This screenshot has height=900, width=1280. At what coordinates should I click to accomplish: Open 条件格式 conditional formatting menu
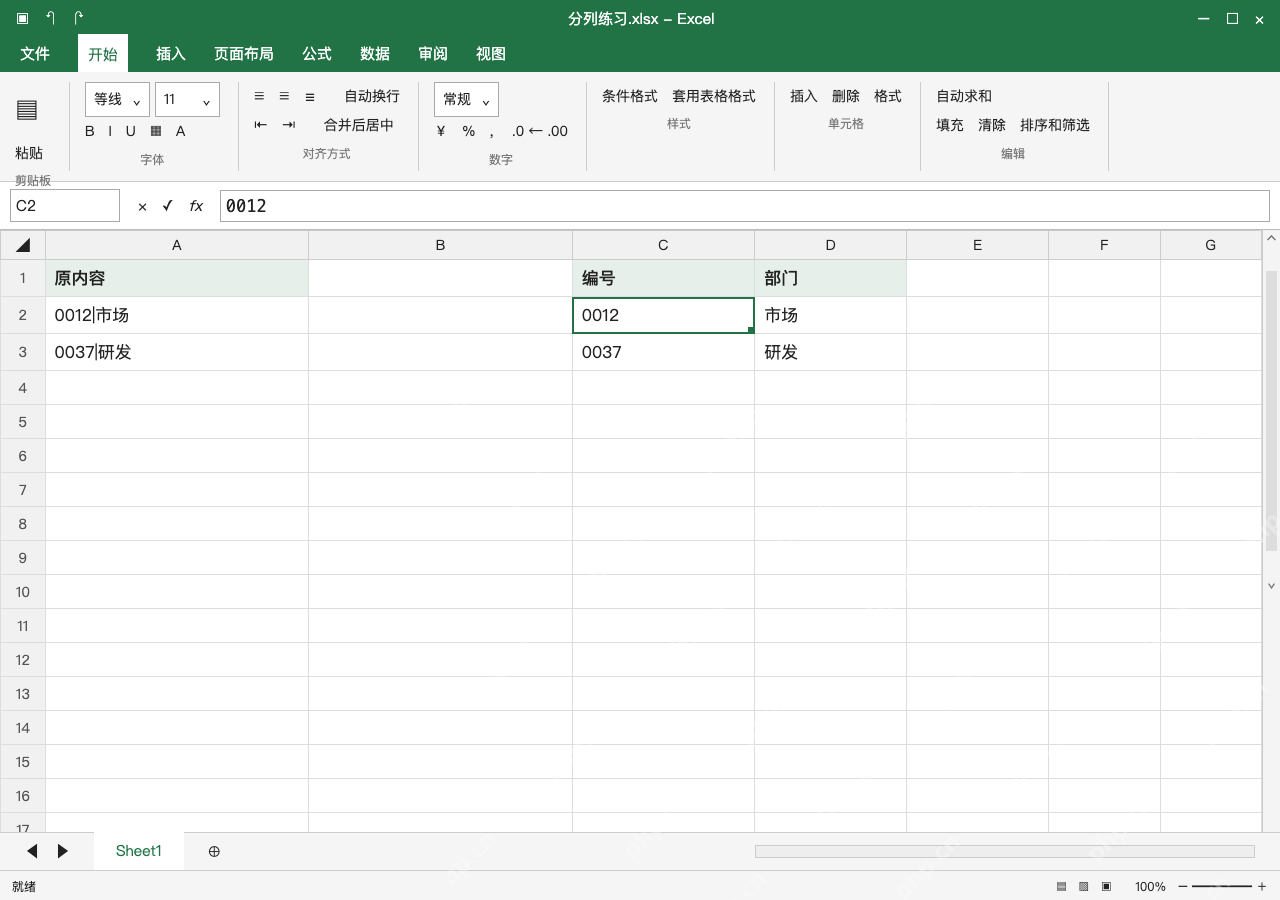click(x=630, y=96)
